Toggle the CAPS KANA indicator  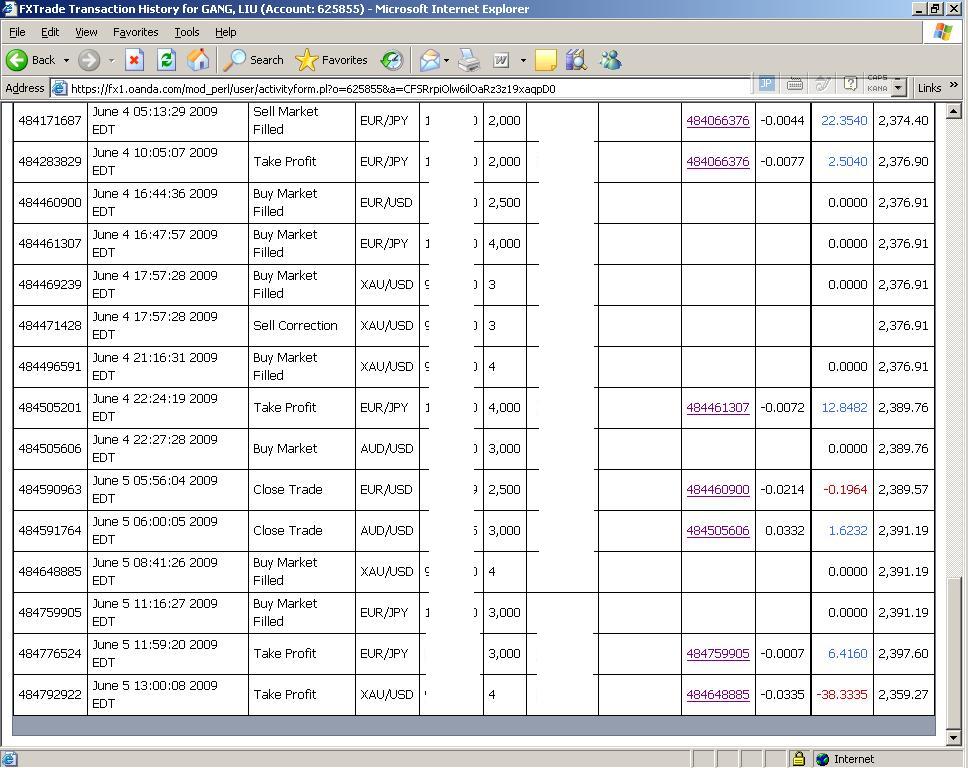point(877,83)
